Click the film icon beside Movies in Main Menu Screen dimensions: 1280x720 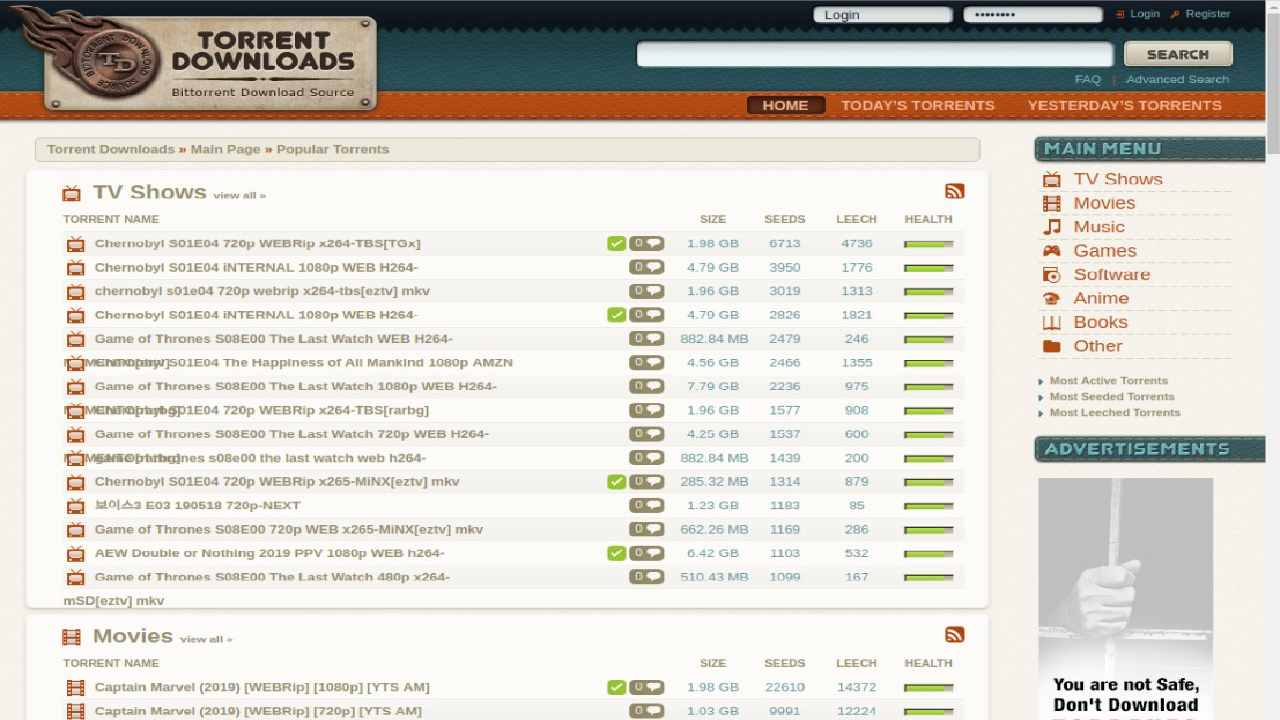[1051, 203]
